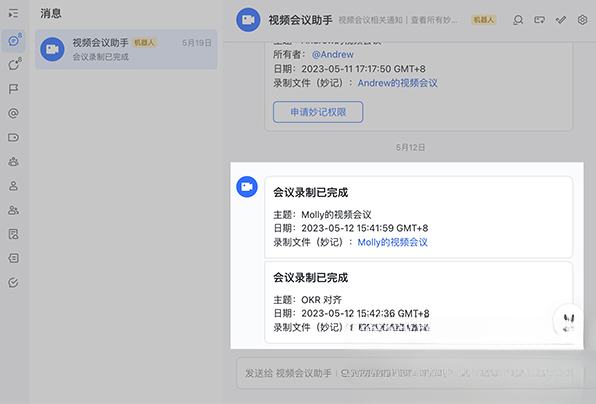
Task: Open the Molly的视频会议 recording link
Action: click(392, 242)
